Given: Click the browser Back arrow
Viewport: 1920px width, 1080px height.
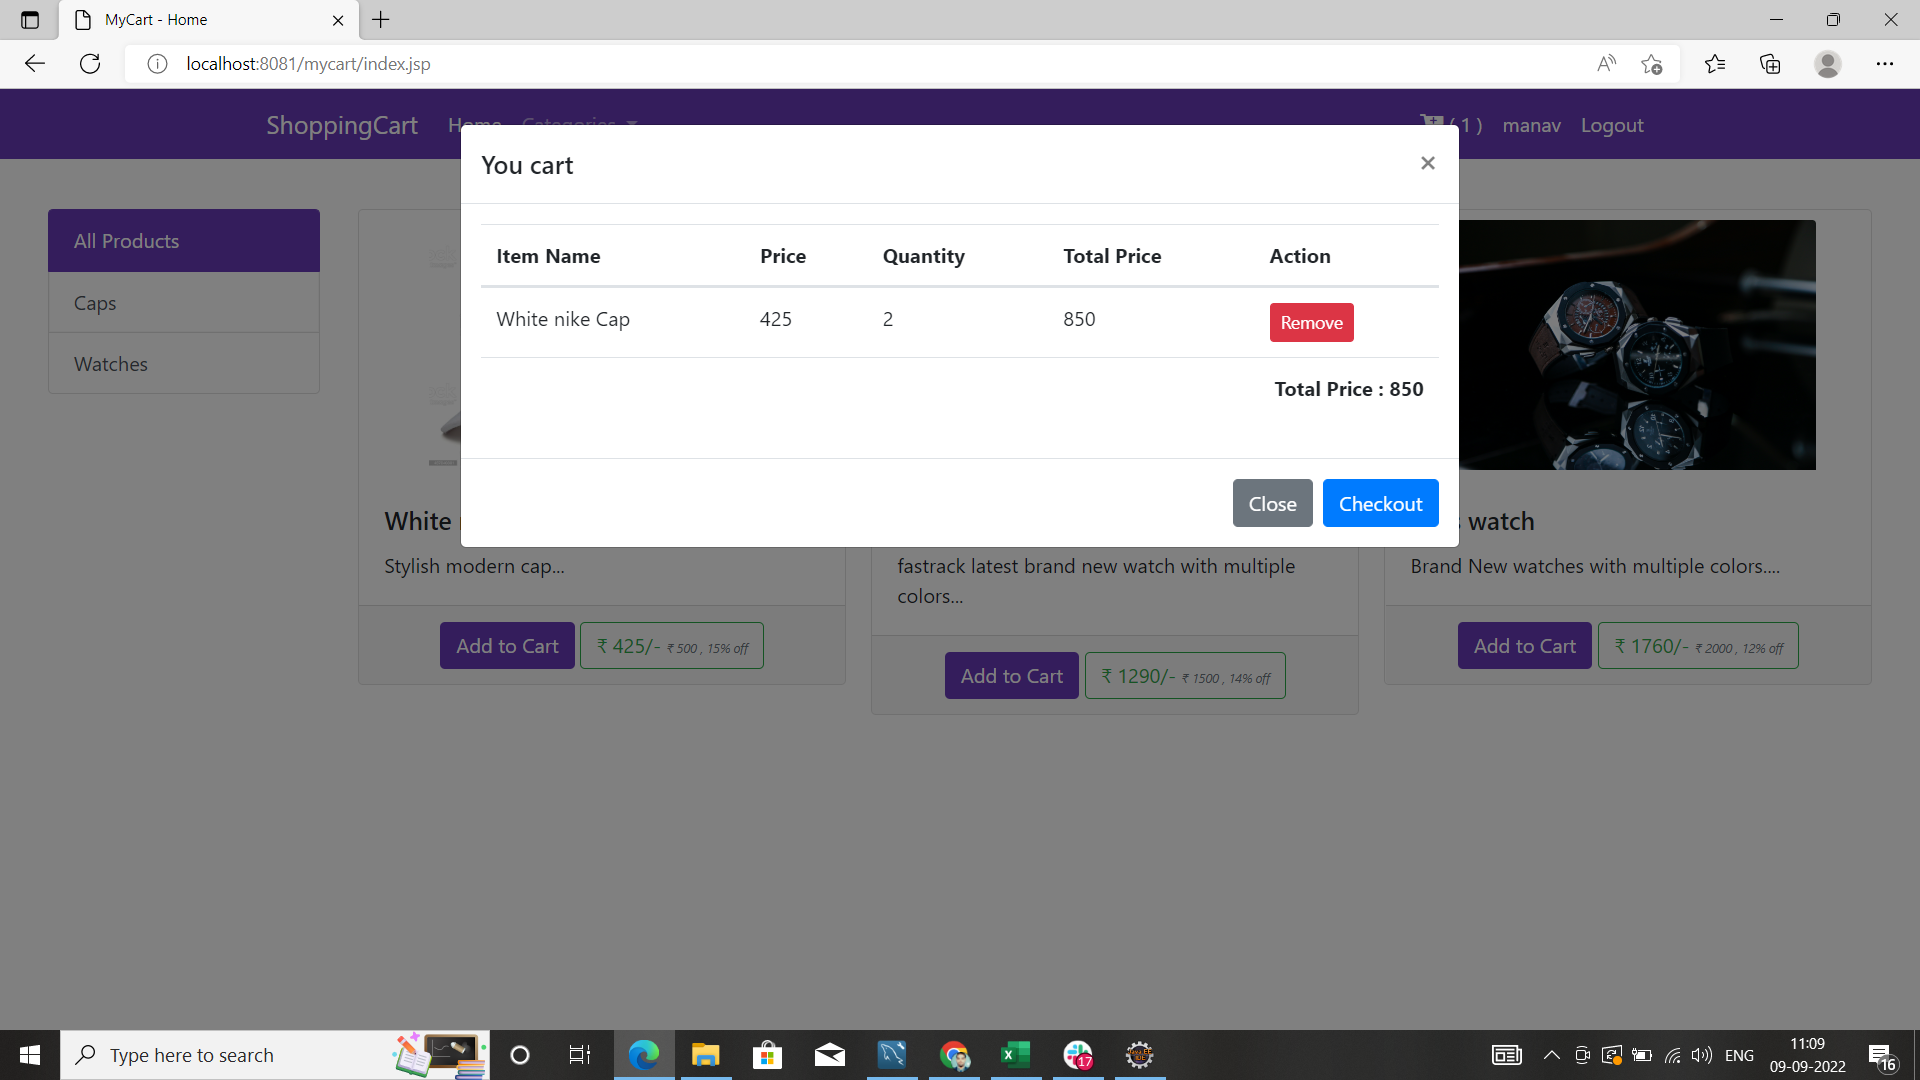Looking at the screenshot, I should [35, 63].
